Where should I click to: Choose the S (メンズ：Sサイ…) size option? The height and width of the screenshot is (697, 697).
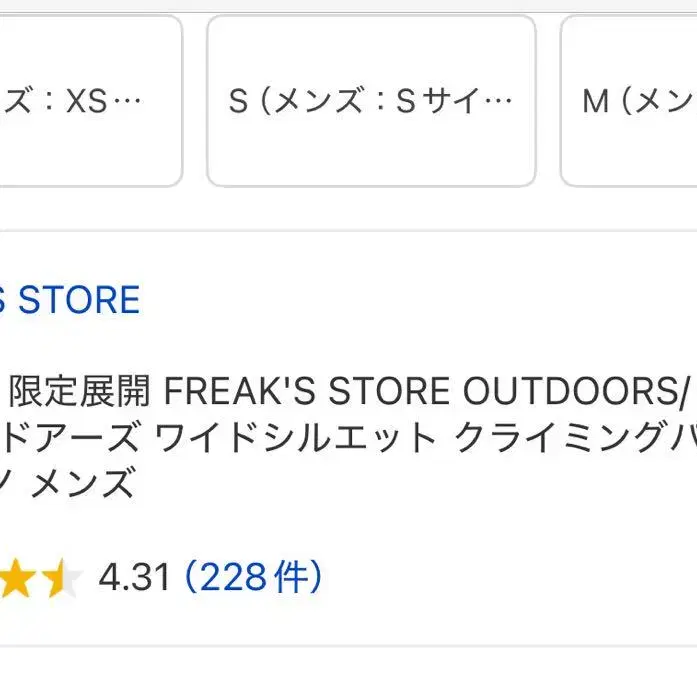coord(370,101)
